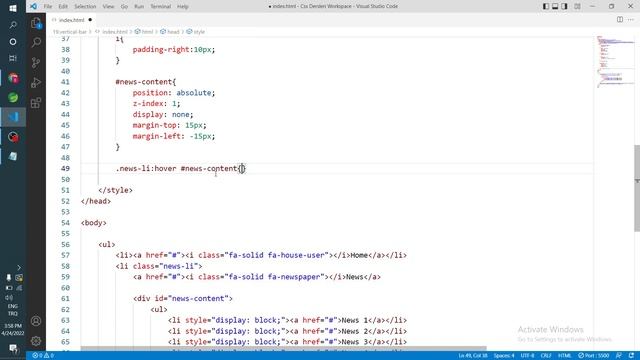Open the 19.vertical-bar folder breadcrumb
This screenshot has height=360, width=640.
pyautogui.click(x=69, y=31)
